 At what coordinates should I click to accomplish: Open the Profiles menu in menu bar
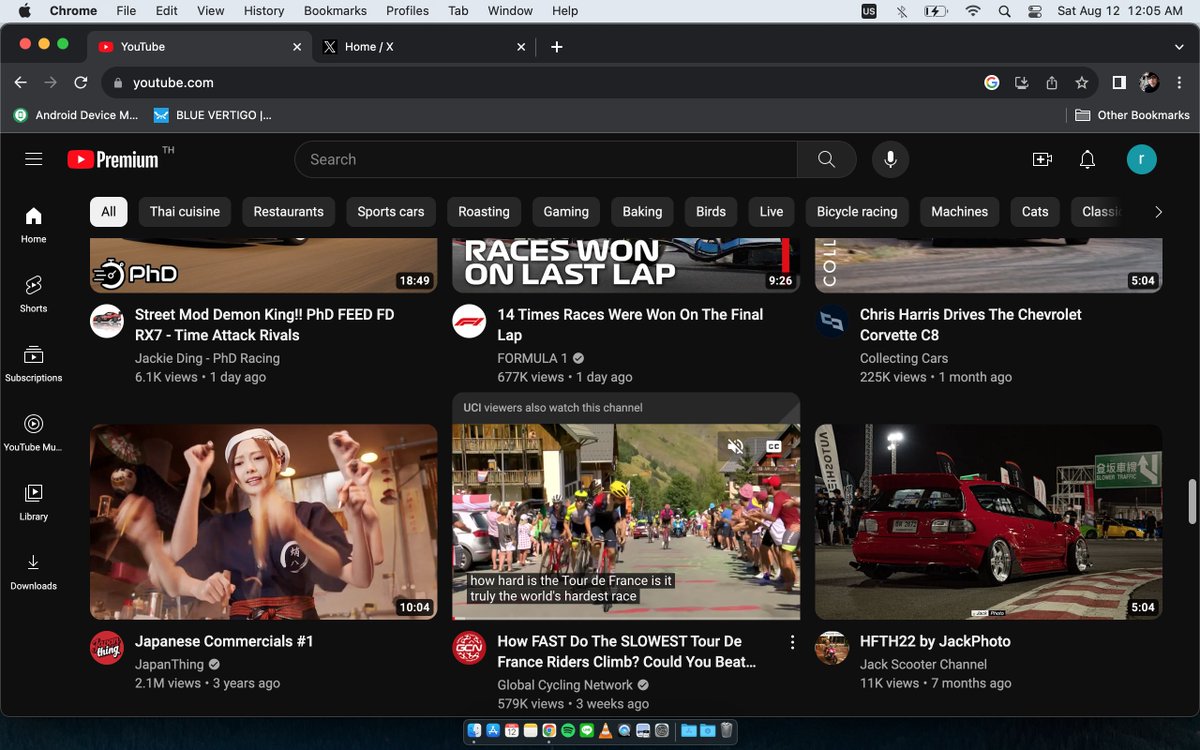[x=407, y=11]
